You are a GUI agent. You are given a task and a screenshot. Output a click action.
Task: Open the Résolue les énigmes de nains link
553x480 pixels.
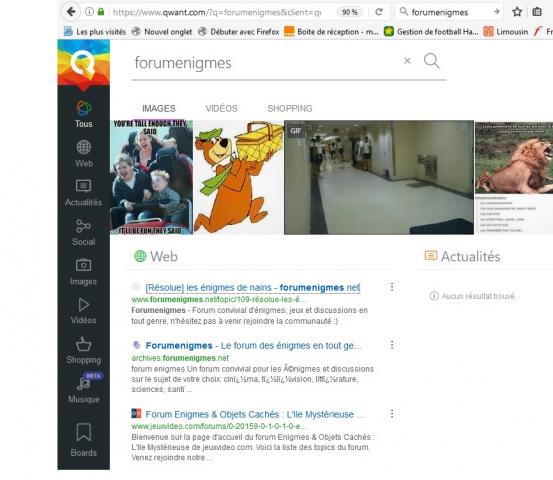pyautogui.click(x=253, y=288)
